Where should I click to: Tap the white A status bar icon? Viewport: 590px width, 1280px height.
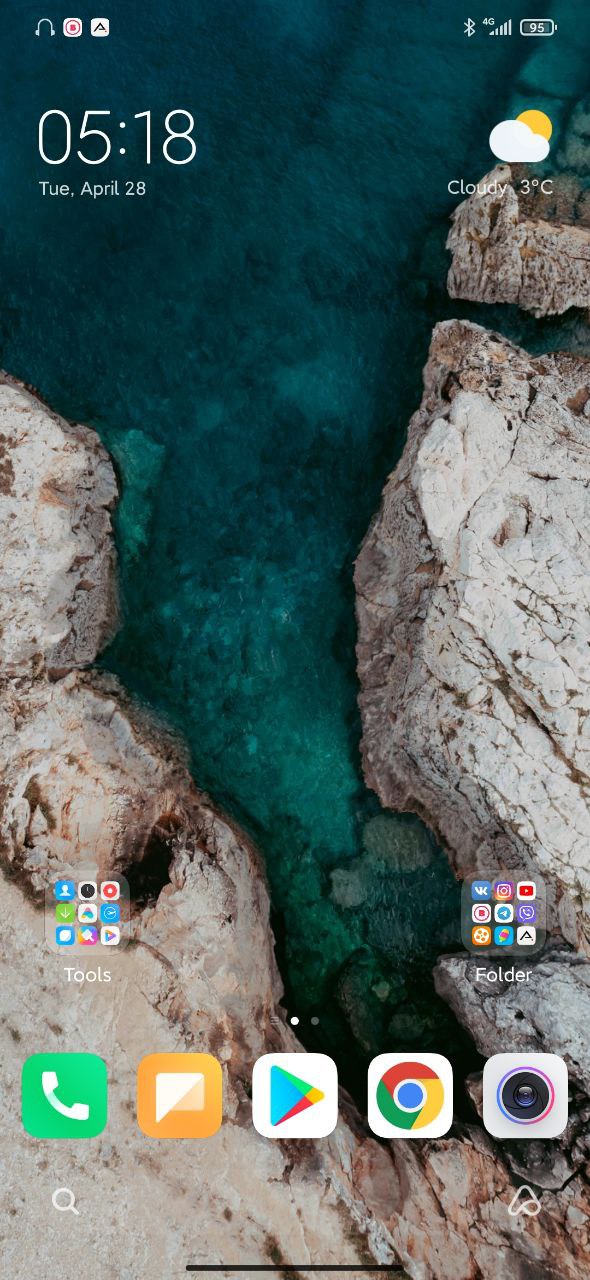click(100, 28)
